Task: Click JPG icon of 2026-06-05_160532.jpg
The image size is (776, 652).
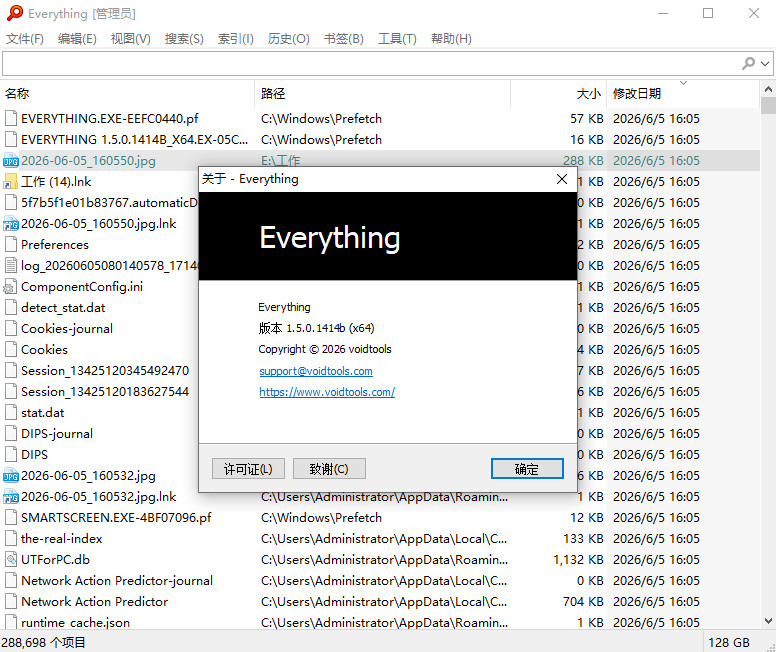Action: 10,475
